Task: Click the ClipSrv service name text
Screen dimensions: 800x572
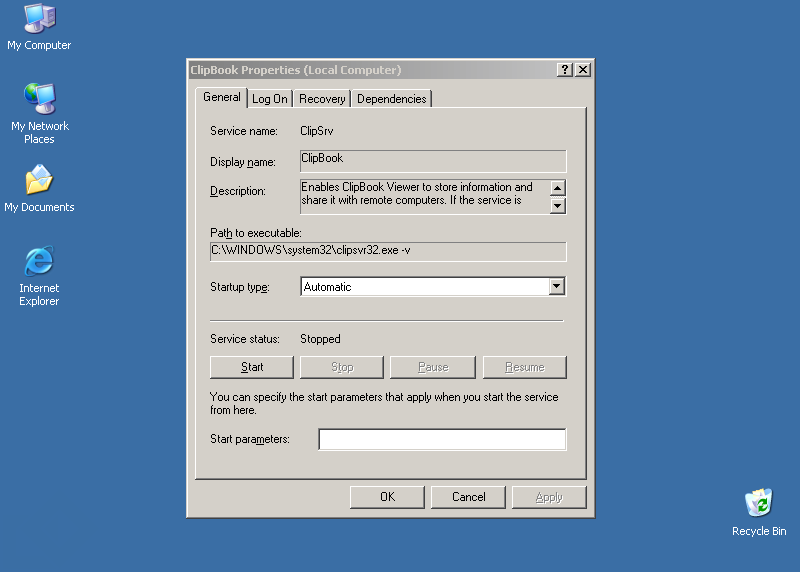Action: click(x=316, y=131)
